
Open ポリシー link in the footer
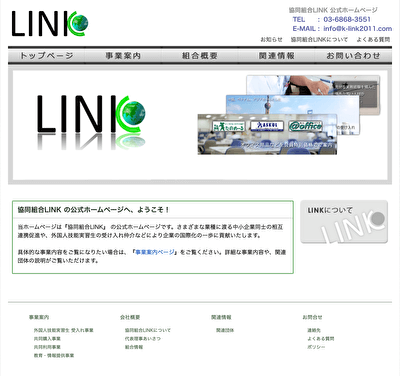[x=316, y=347]
